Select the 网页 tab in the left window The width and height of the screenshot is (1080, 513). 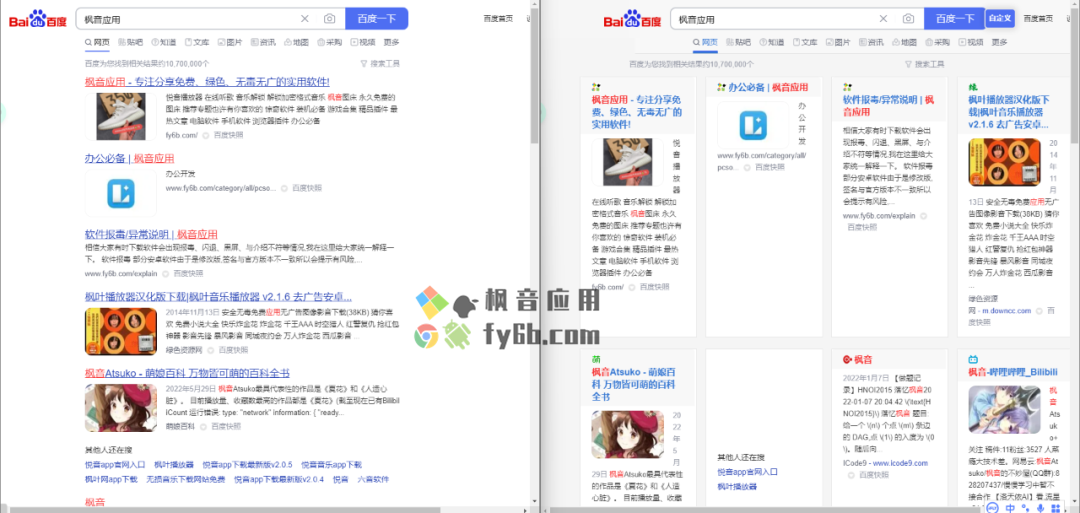pos(97,43)
